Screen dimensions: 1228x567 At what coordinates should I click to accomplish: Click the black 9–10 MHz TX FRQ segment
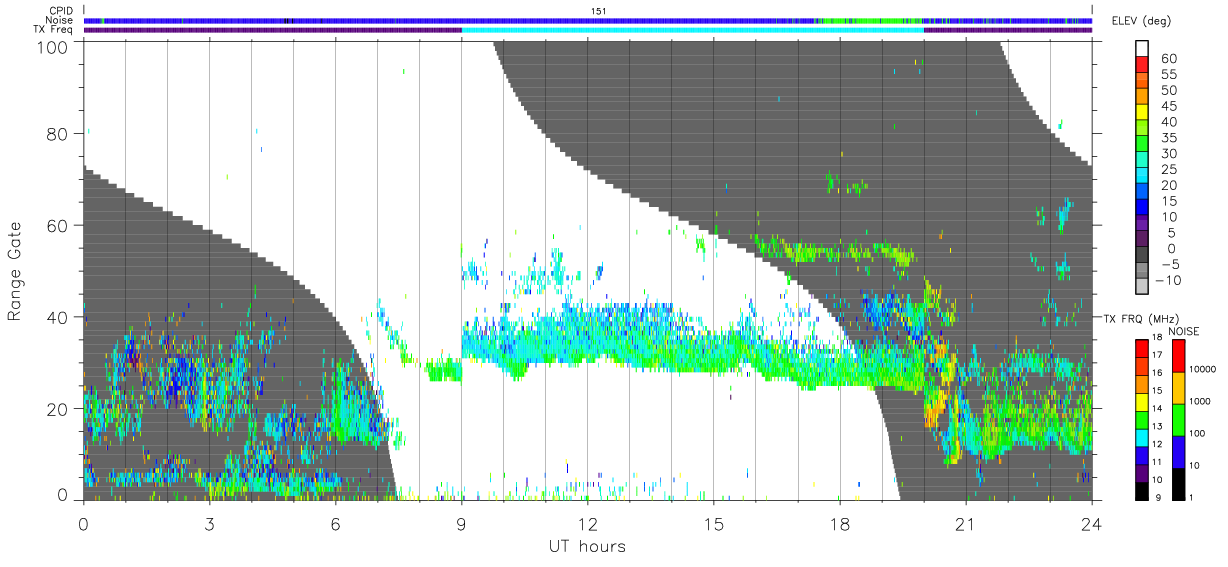pyautogui.click(x=1143, y=491)
